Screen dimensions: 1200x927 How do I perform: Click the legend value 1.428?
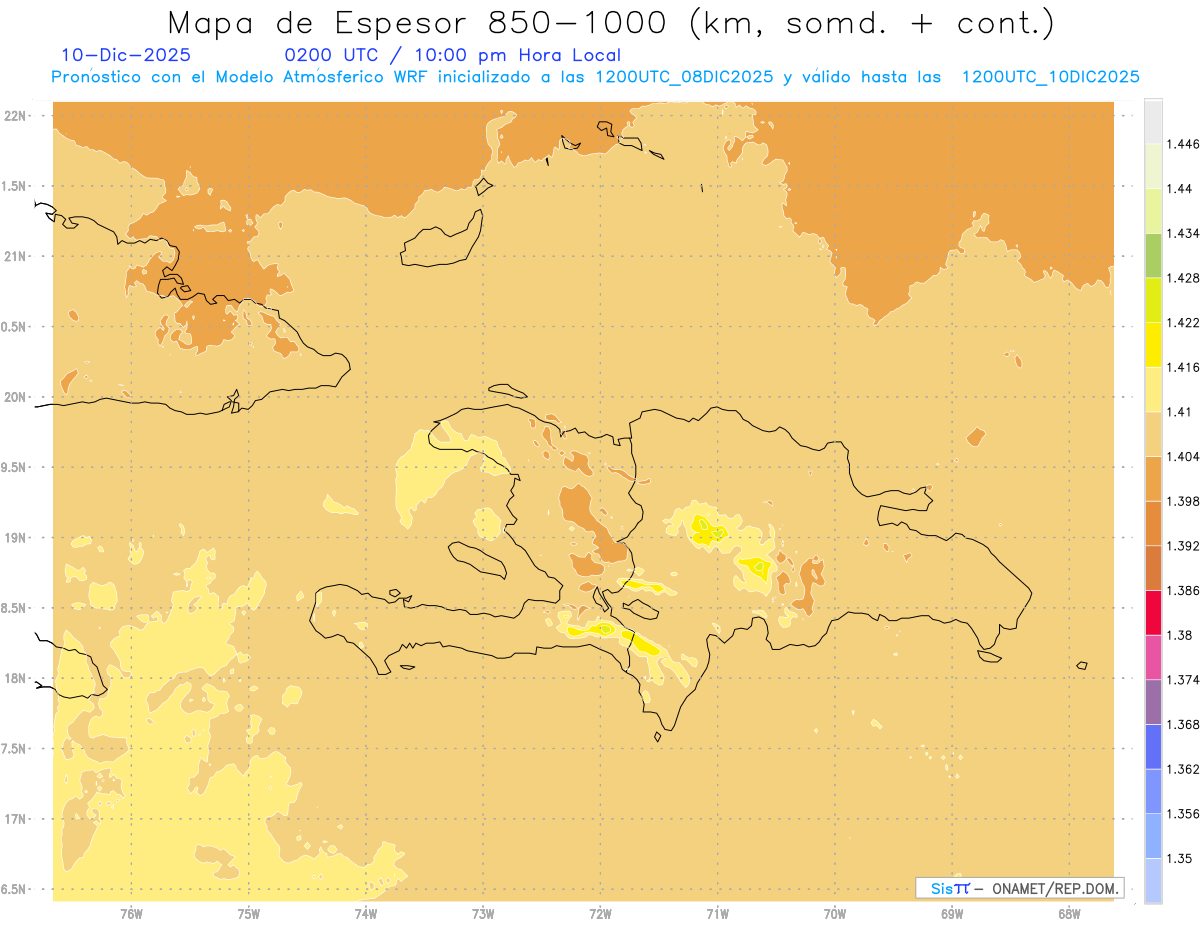[1184, 278]
